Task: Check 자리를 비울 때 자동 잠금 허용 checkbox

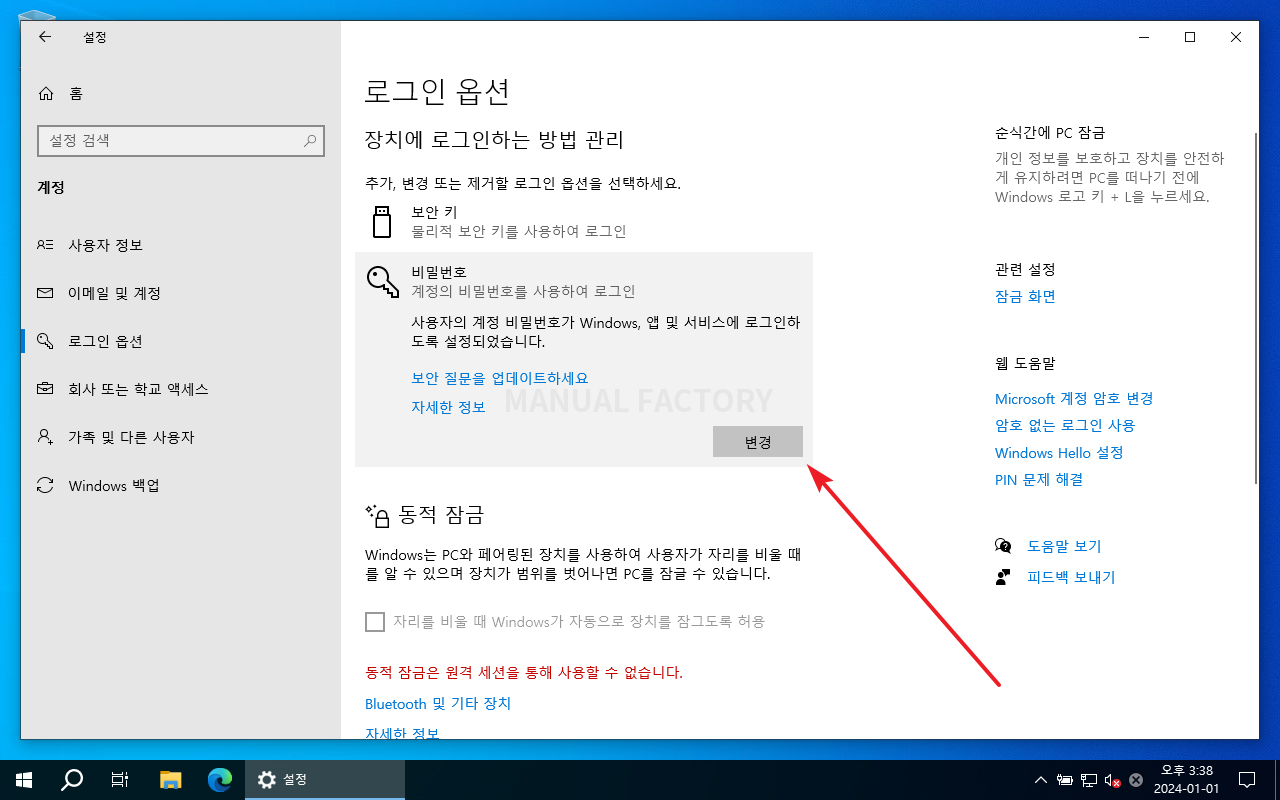Action: click(x=375, y=622)
